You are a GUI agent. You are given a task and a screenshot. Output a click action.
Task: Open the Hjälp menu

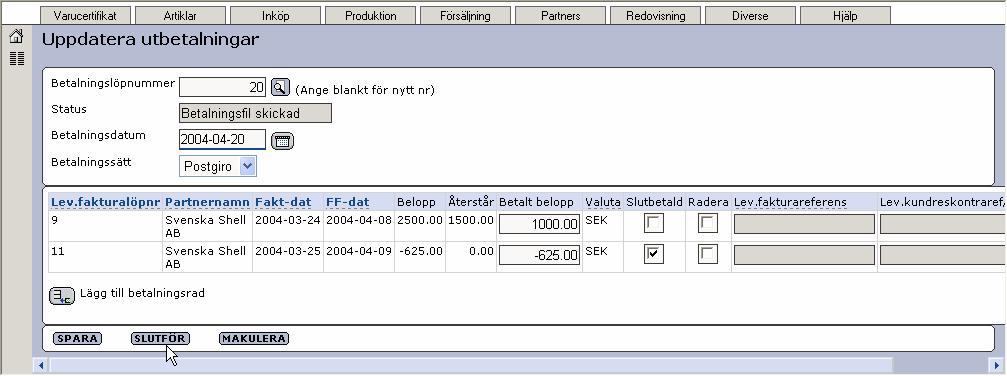845,16
